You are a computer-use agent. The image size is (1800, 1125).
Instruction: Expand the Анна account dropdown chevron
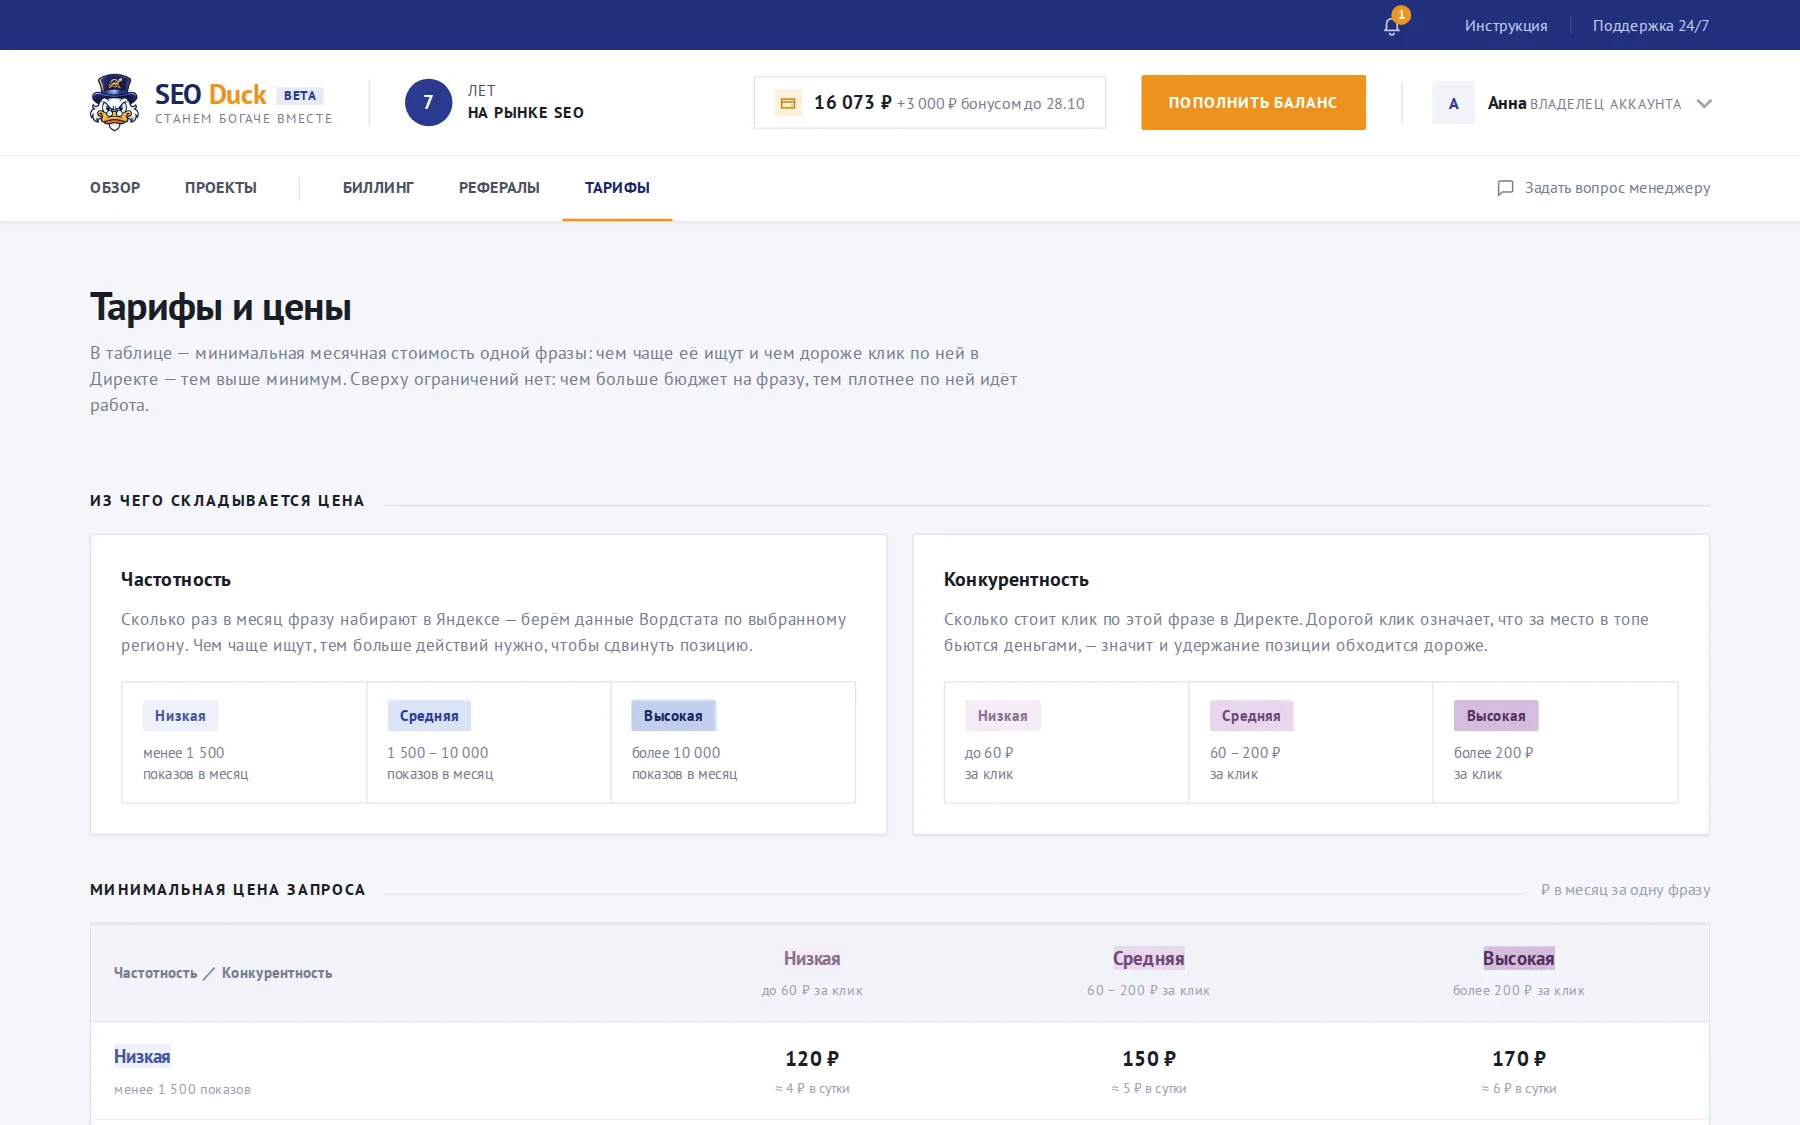point(1704,103)
